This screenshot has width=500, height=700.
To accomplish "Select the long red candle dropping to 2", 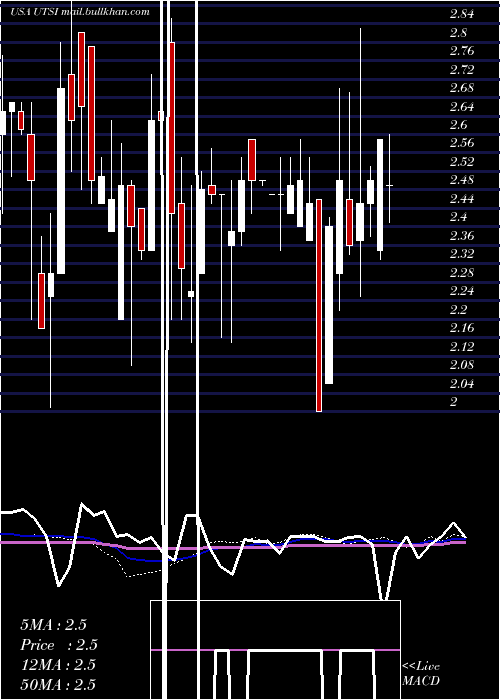I will pyautogui.click(x=319, y=305).
